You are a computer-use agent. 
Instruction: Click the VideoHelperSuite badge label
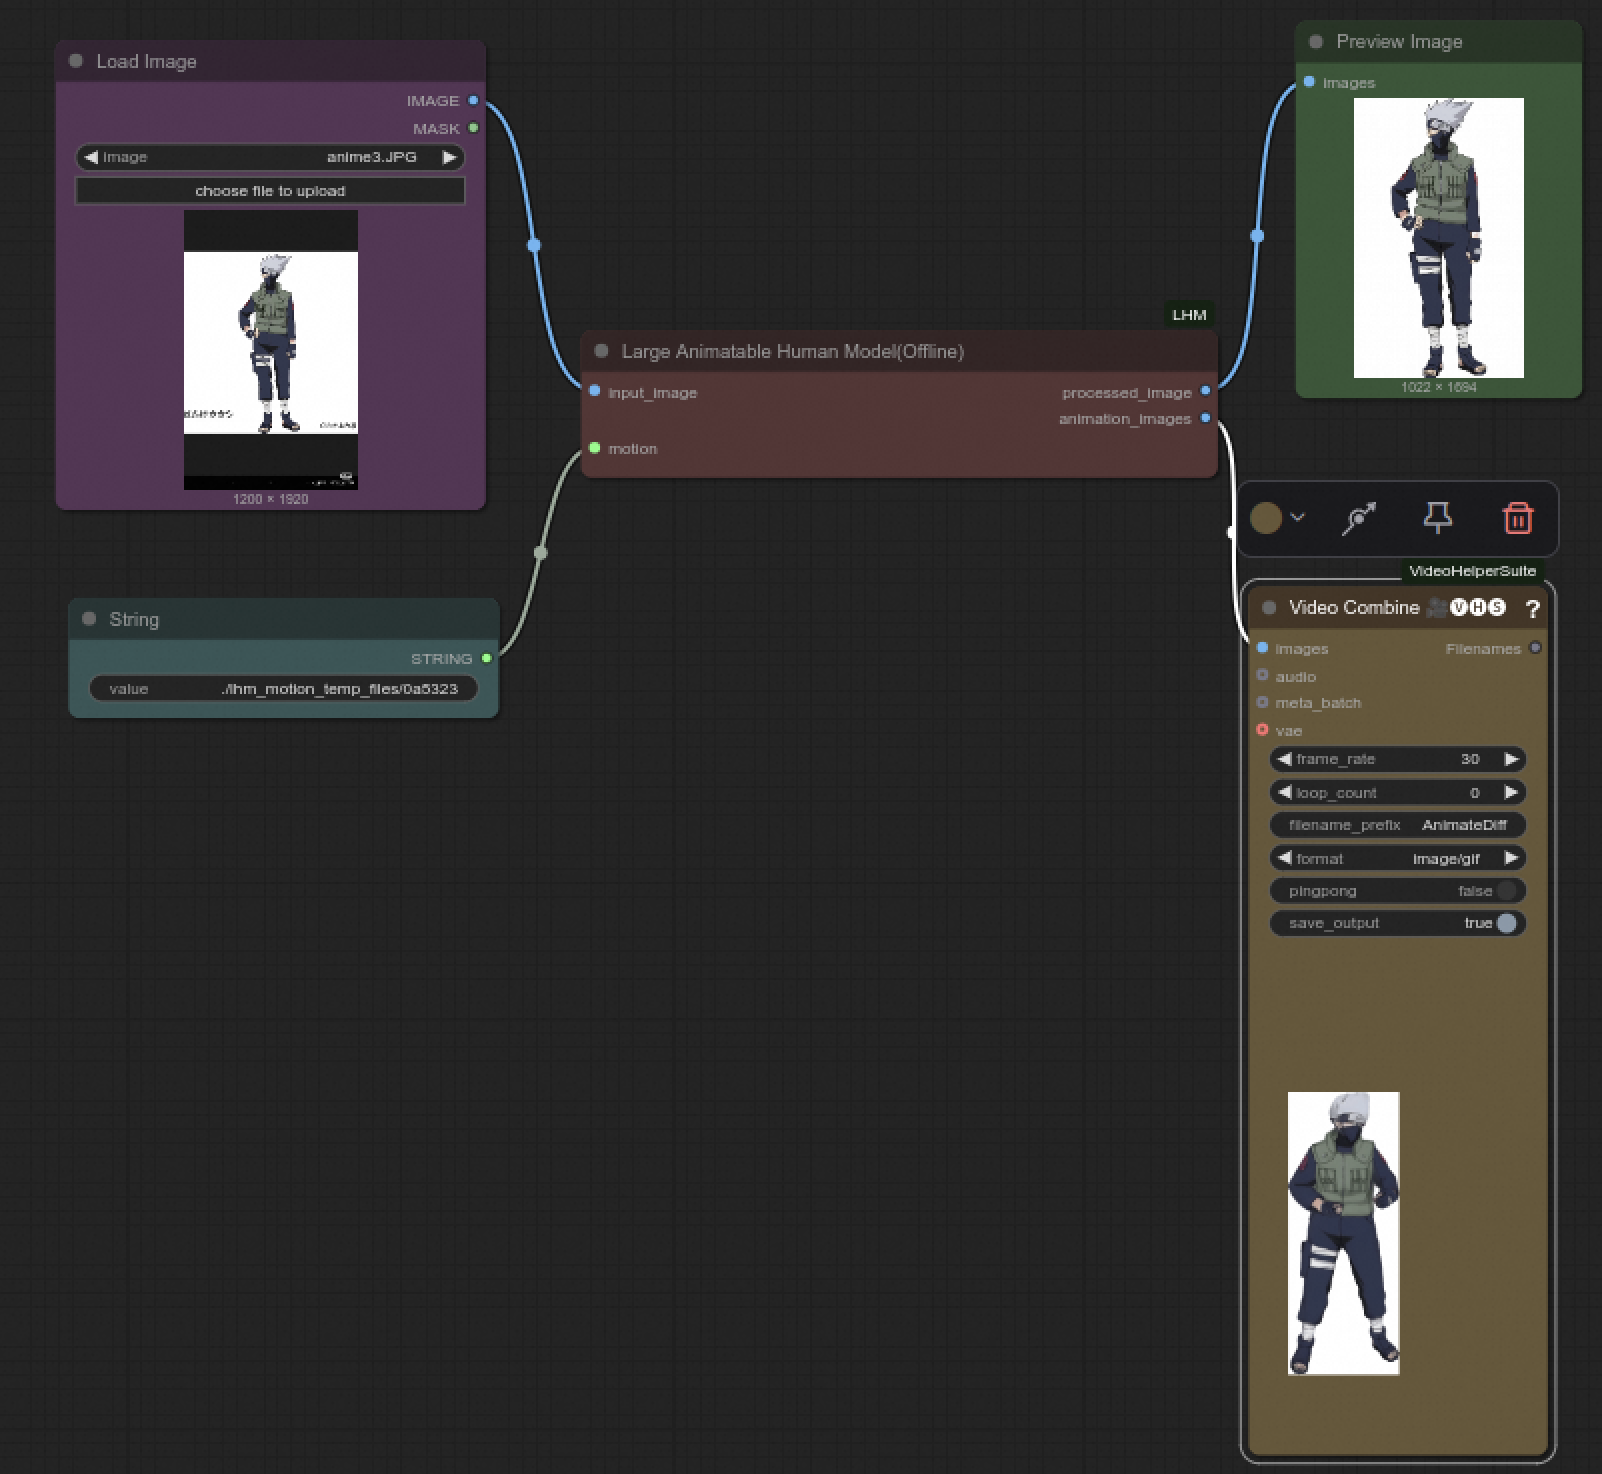coord(1472,571)
